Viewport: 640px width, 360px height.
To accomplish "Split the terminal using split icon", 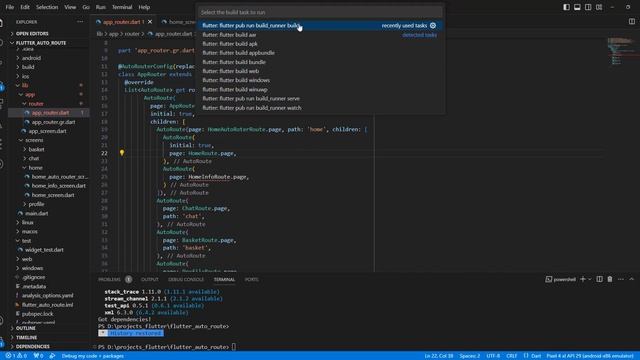I will click(x=599, y=279).
